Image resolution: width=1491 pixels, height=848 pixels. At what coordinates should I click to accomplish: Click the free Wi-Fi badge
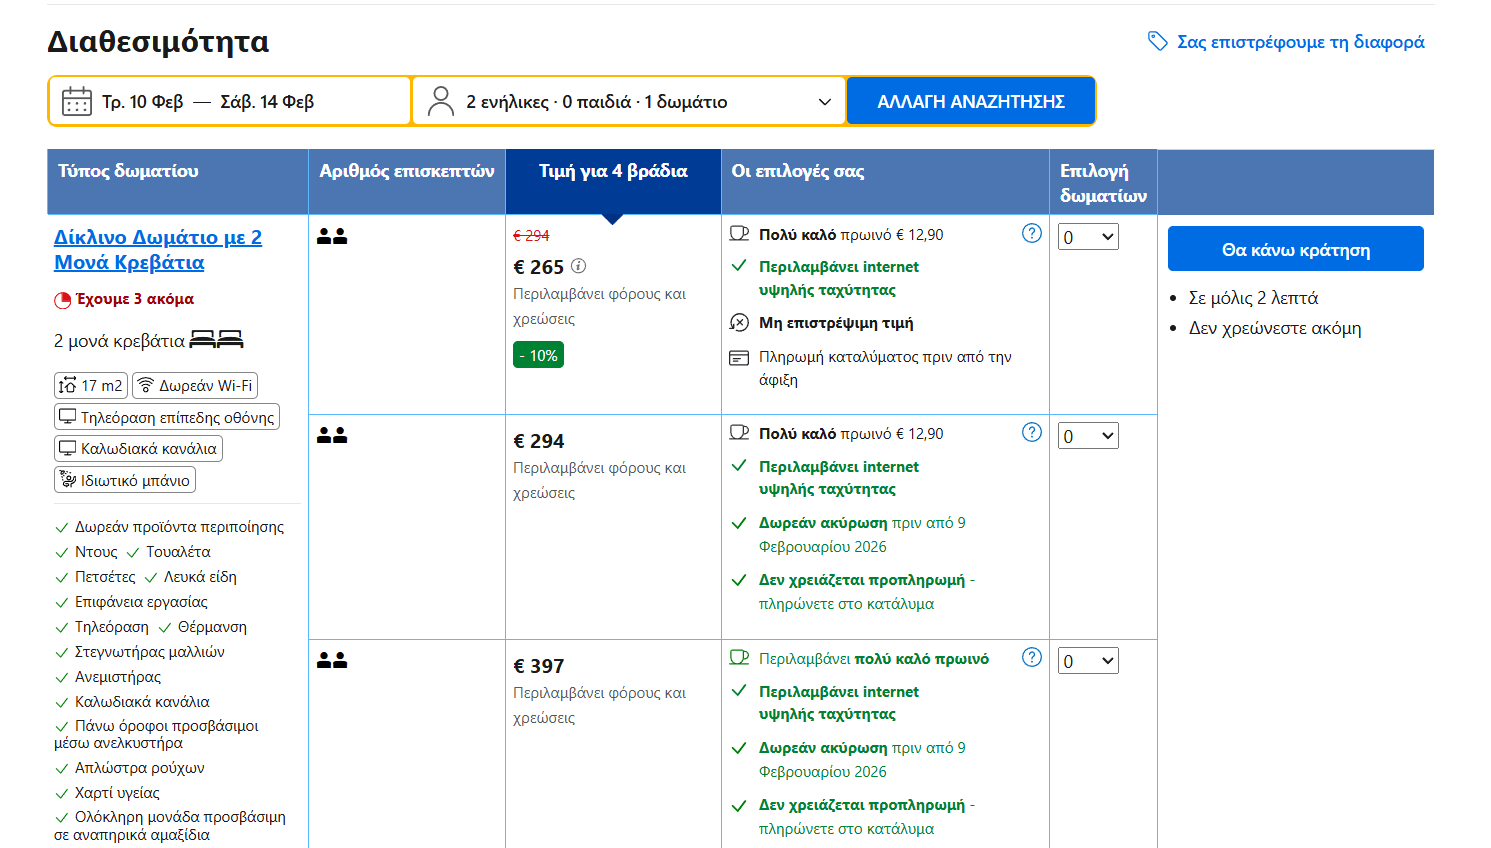pyautogui.click(x=195, y=386)
